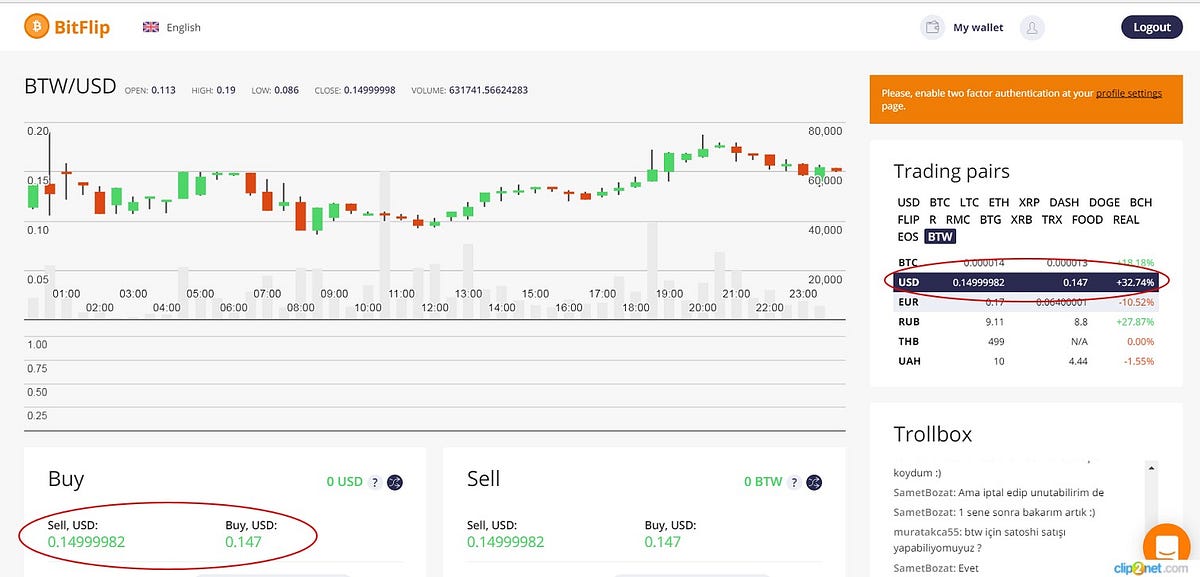Click sell price 0.14999982 in Sell panel

point(505,542)
